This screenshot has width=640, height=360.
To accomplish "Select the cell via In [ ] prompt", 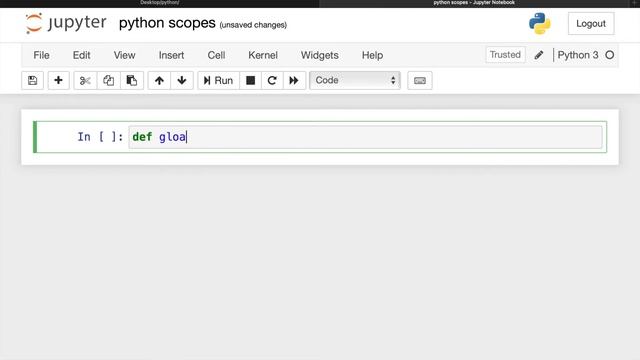I will click(x=100, y=137).
